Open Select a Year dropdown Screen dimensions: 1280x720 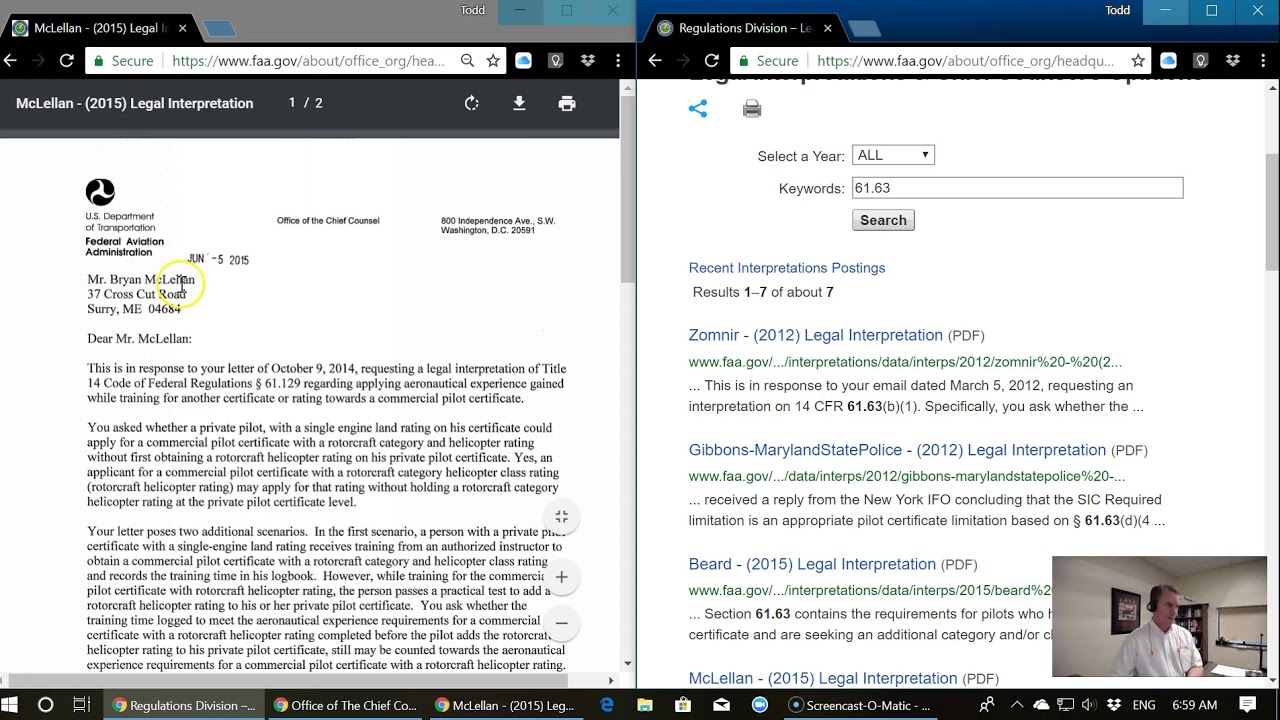[x=893, y=155]
